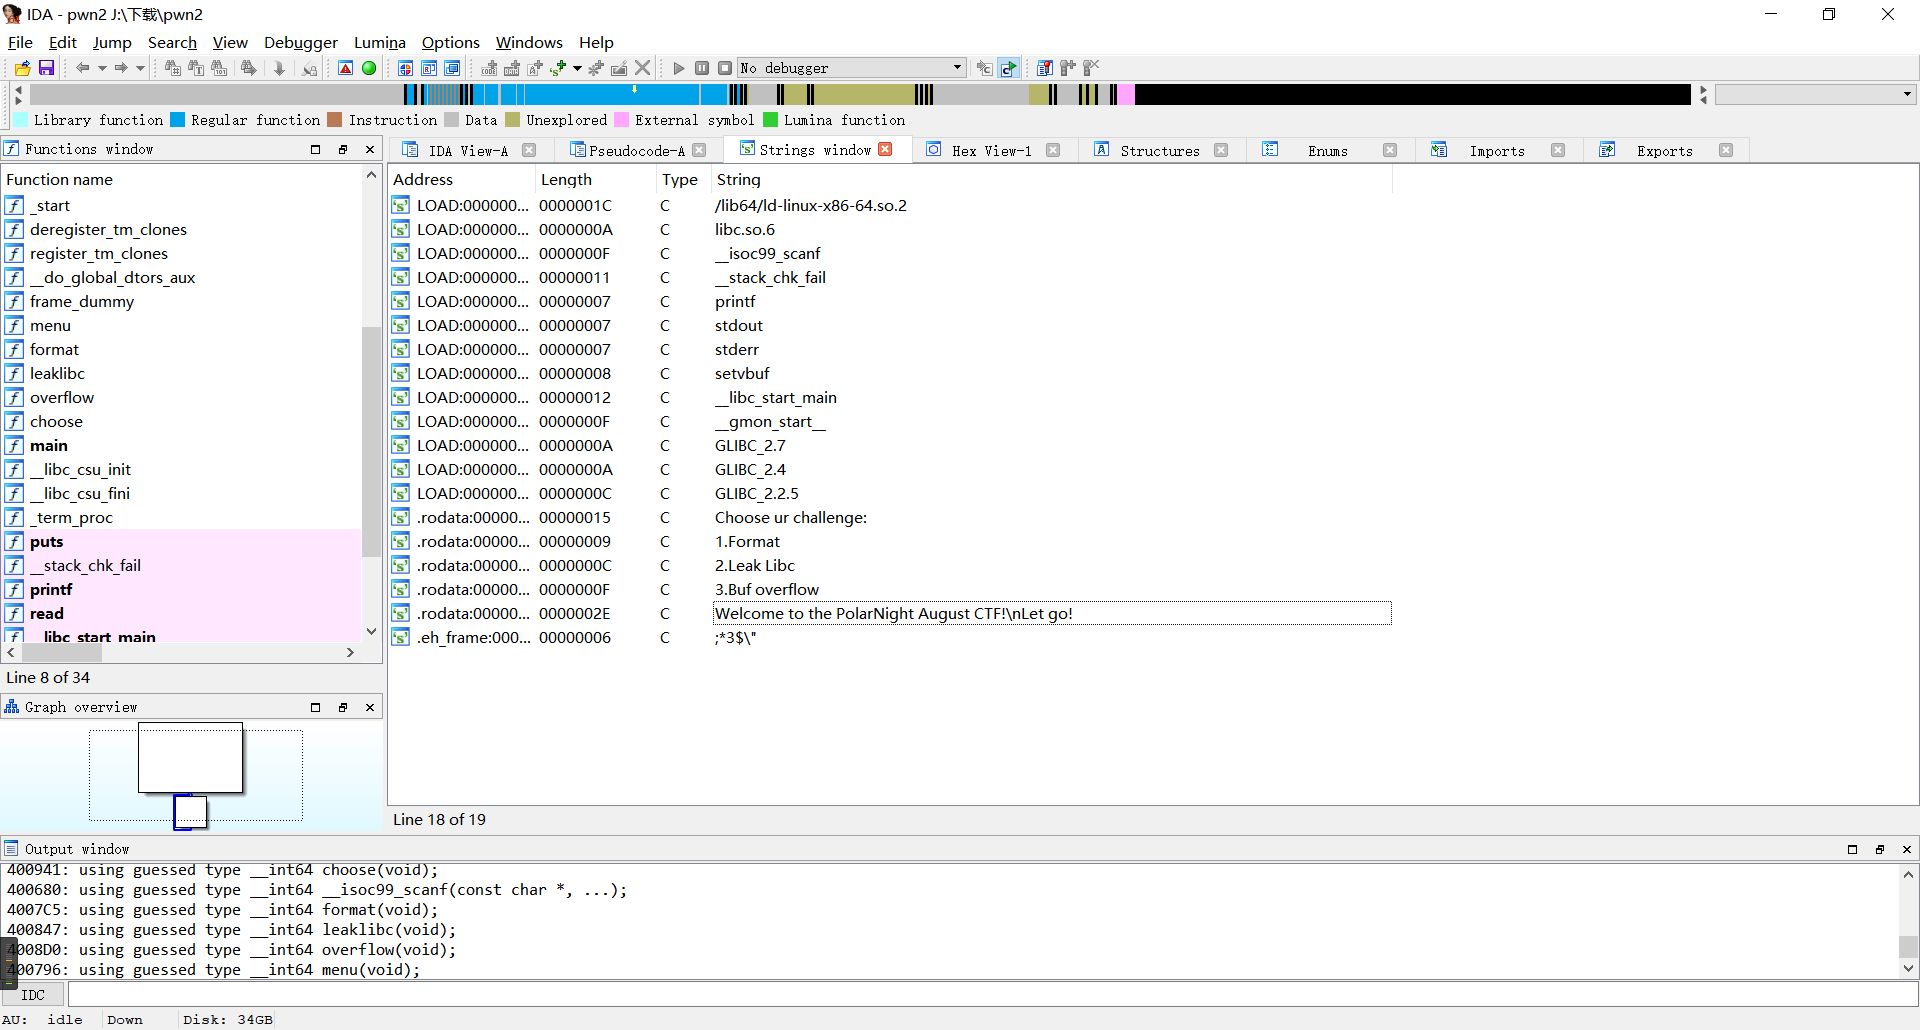This screenshot has width=1920, height=1030.
Task: Click the X delete icon in toolbar
Action: (643, 68)
